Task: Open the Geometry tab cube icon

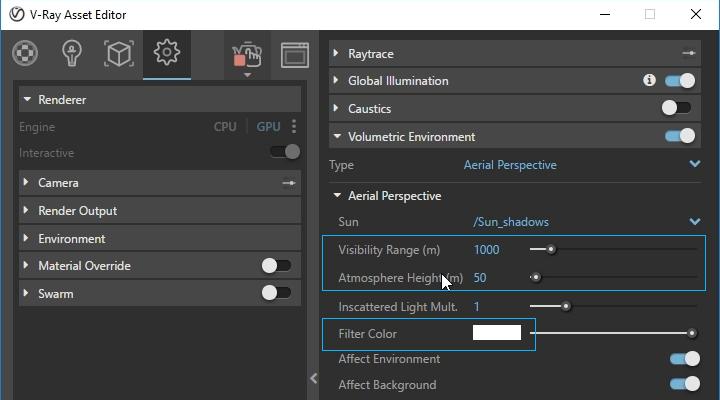Action: click(119, 52)
